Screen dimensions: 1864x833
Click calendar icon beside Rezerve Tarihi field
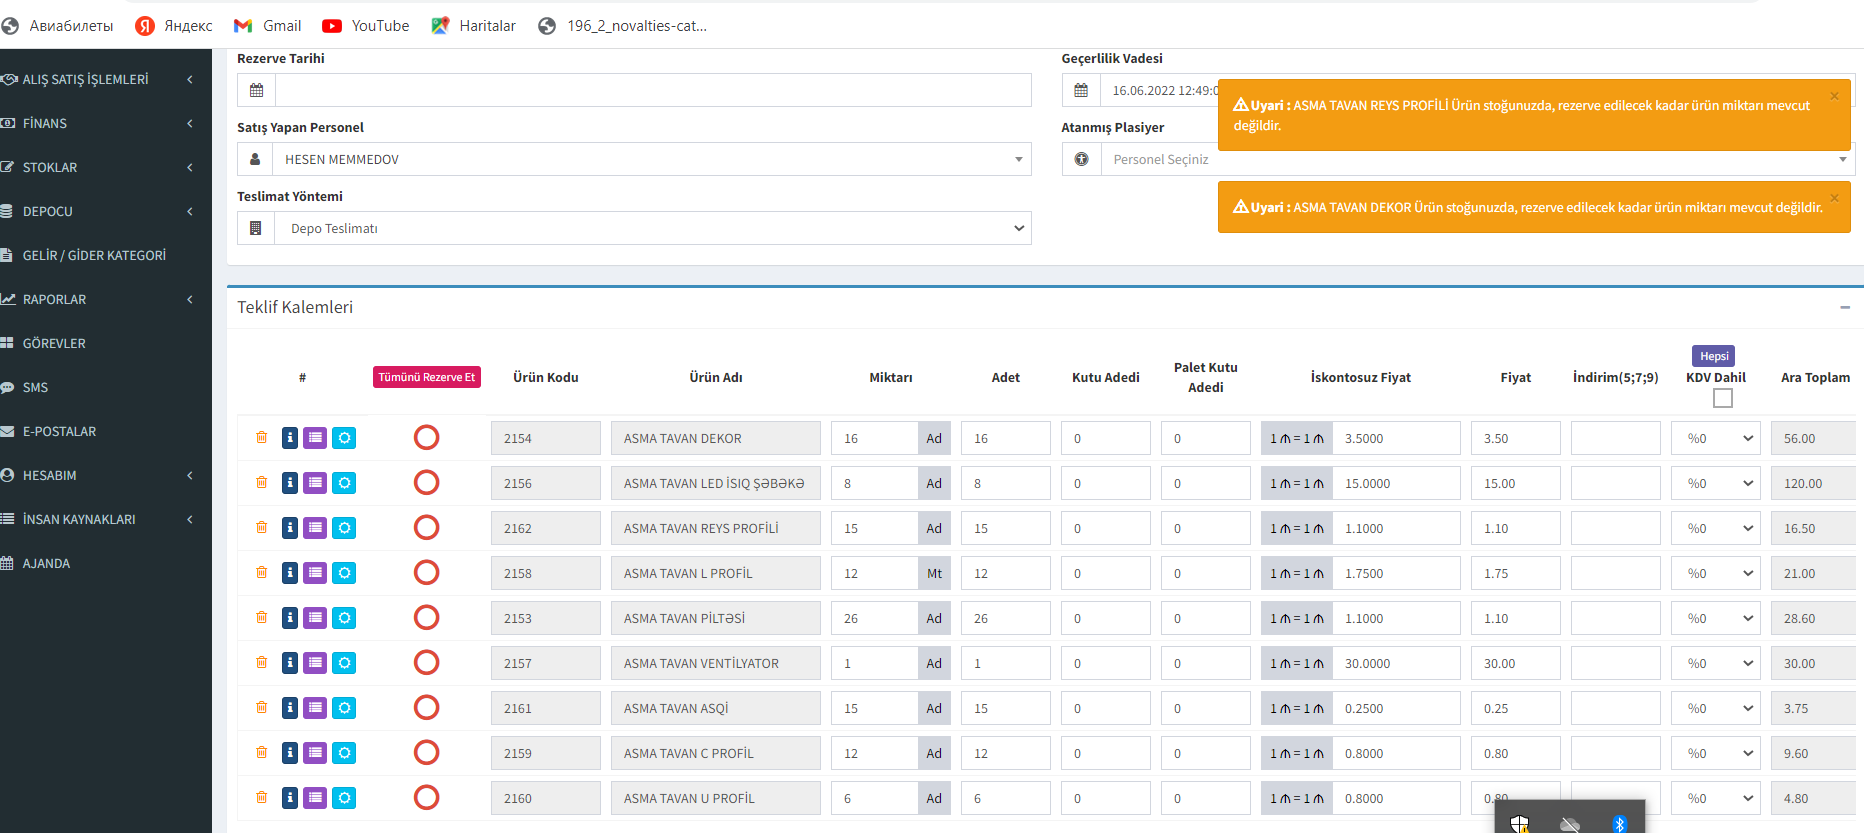(257, 90)
